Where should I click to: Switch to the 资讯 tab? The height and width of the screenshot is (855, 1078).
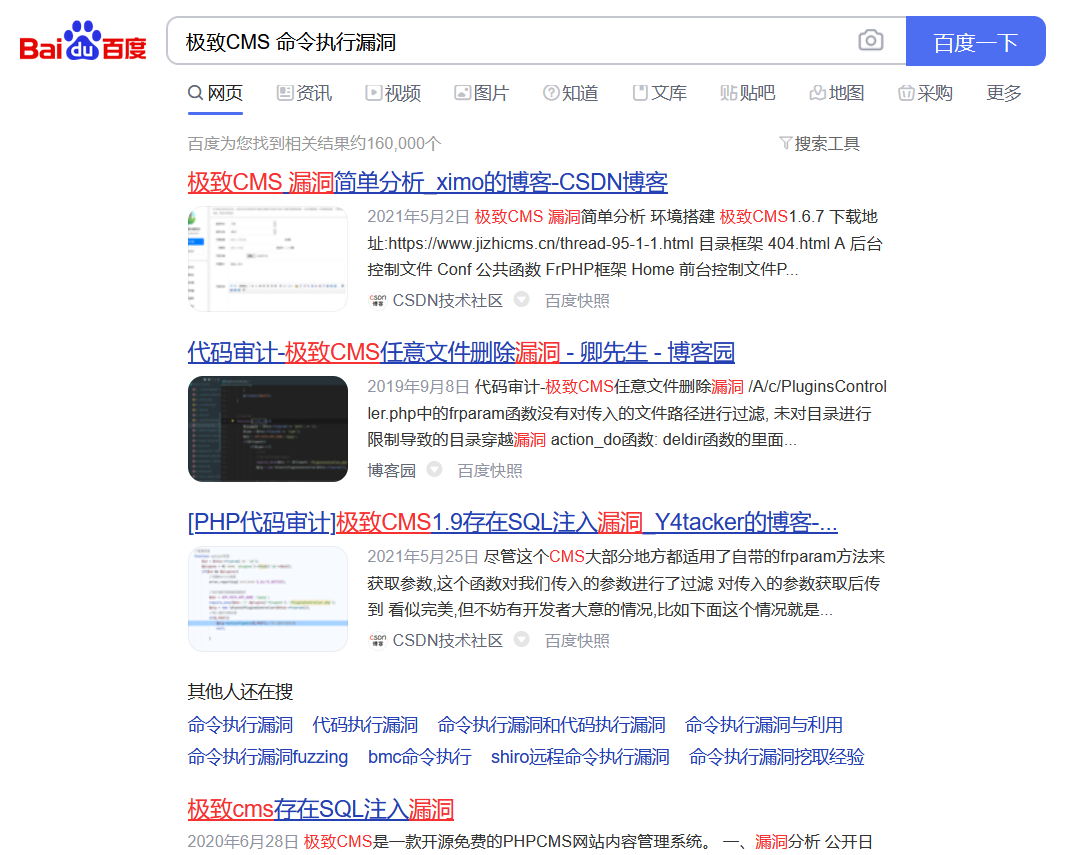click(304, 93)
